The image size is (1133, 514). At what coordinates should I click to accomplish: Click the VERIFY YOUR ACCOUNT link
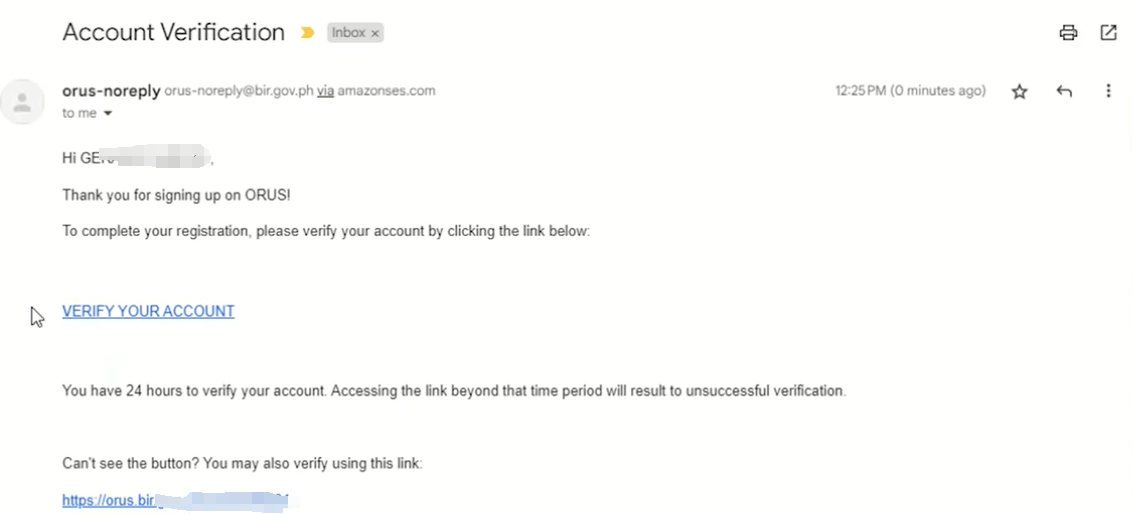148,311
